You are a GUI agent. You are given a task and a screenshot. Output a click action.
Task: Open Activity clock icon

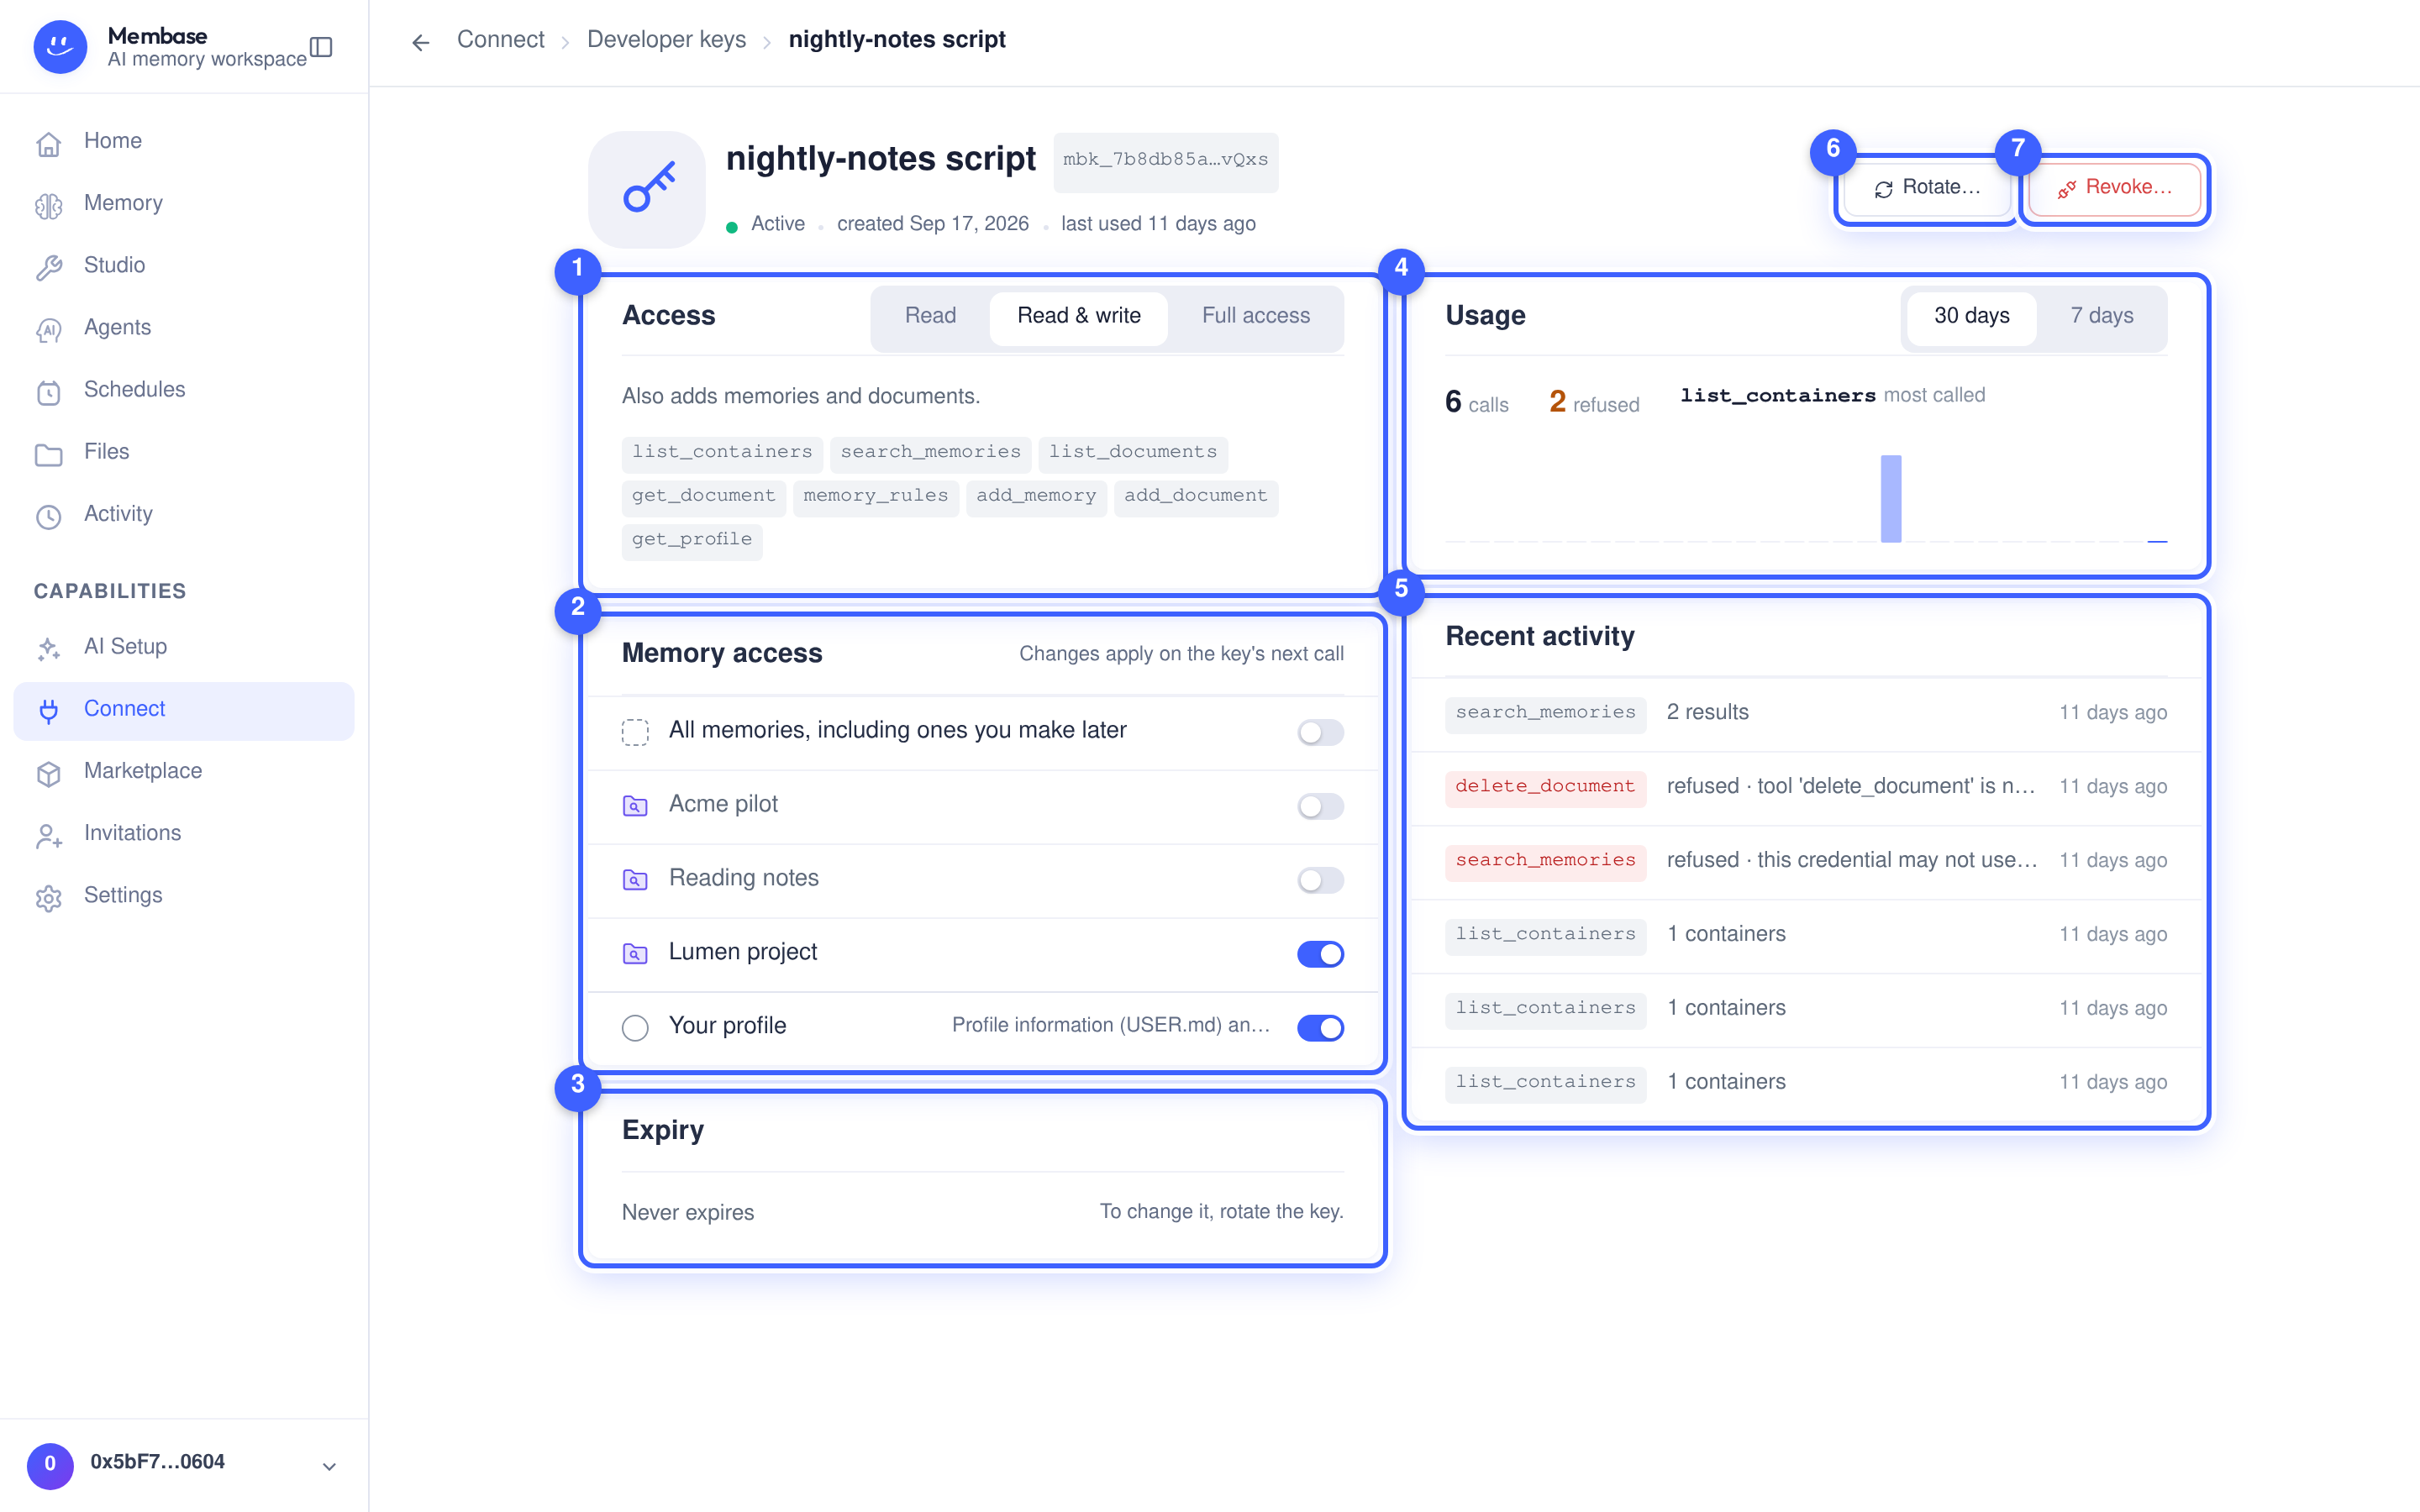[x=49, y=515]
